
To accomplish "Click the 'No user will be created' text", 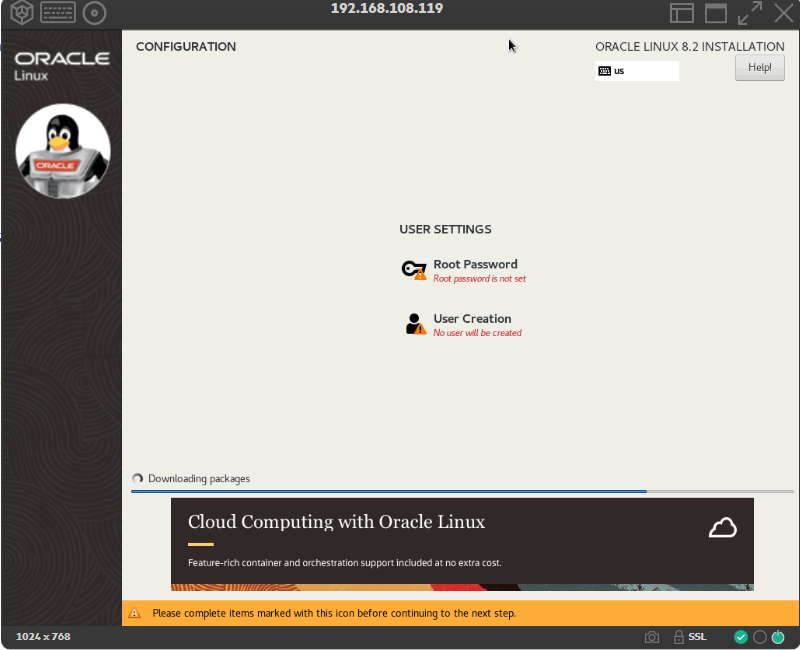I will pyautogui.click(x=478, y=333).
